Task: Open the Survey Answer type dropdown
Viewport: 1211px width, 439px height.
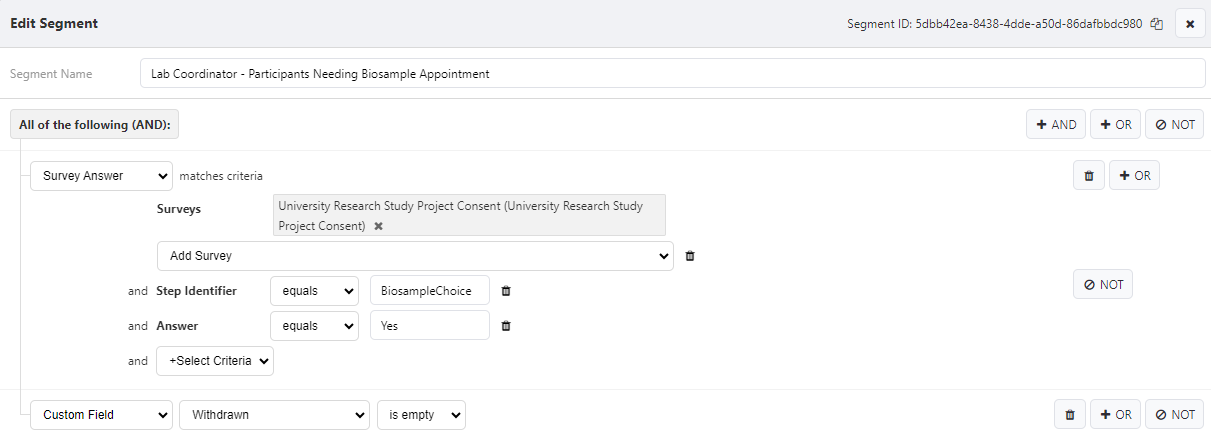Action: tap(102, 176)
